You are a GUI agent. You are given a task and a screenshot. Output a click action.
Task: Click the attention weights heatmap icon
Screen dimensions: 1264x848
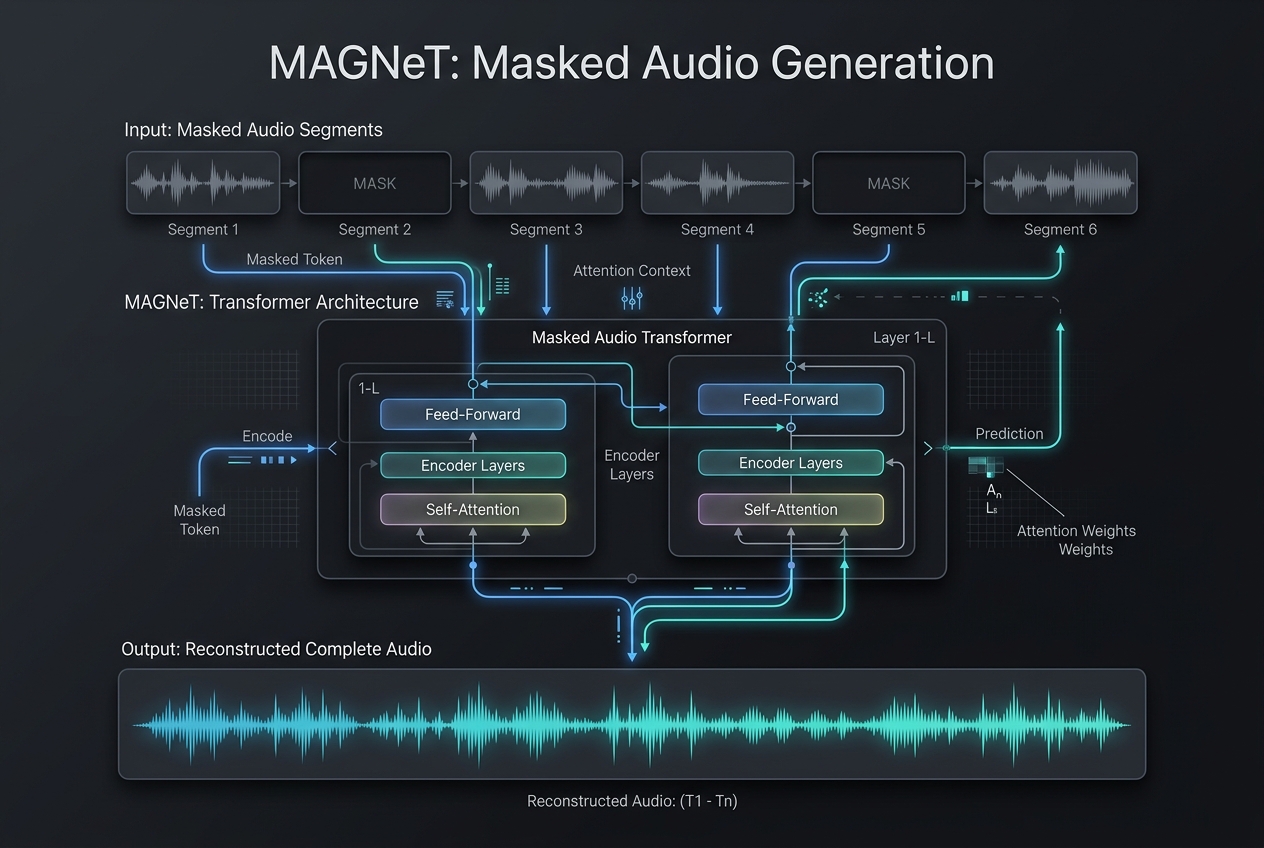point(985,466)
